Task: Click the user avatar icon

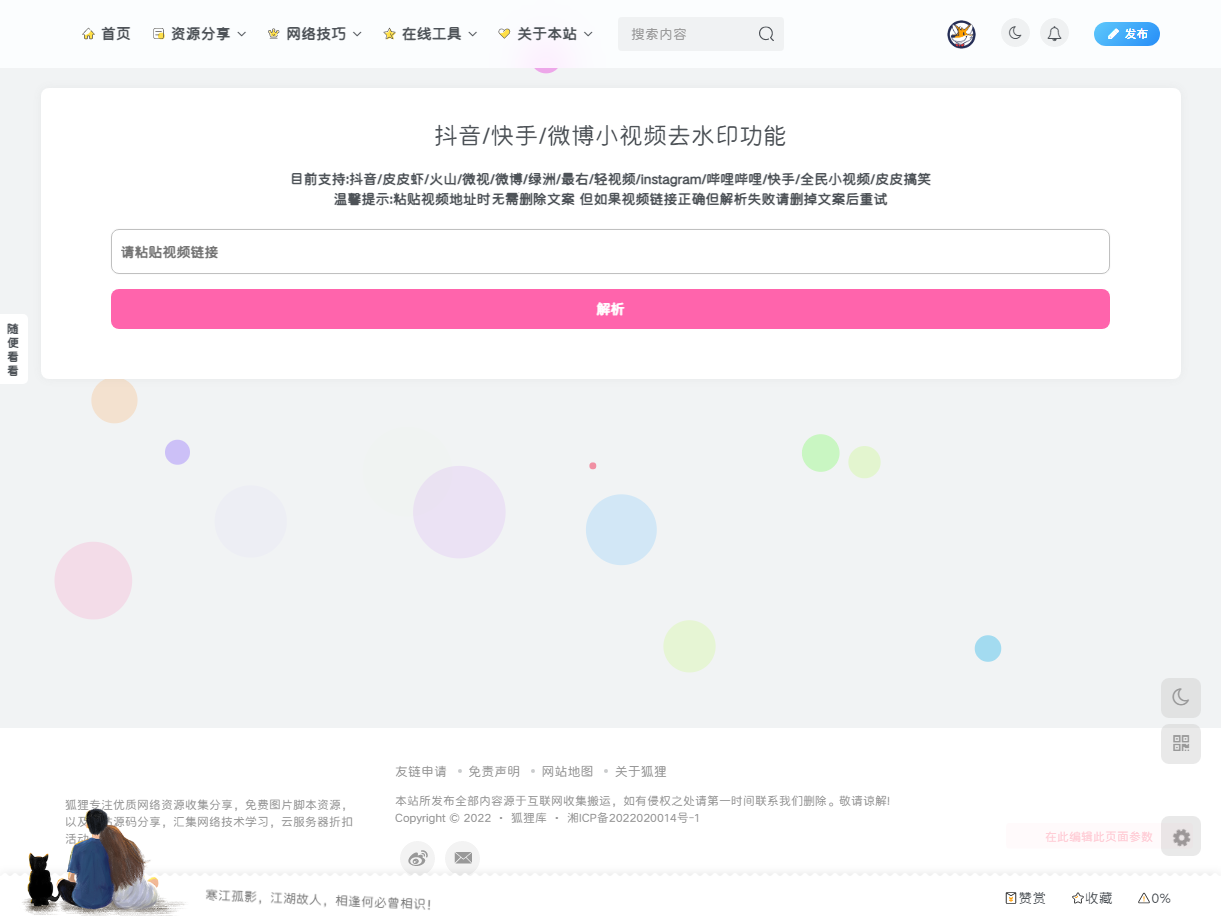Action: pyautogui.click(x=961, y=34)
